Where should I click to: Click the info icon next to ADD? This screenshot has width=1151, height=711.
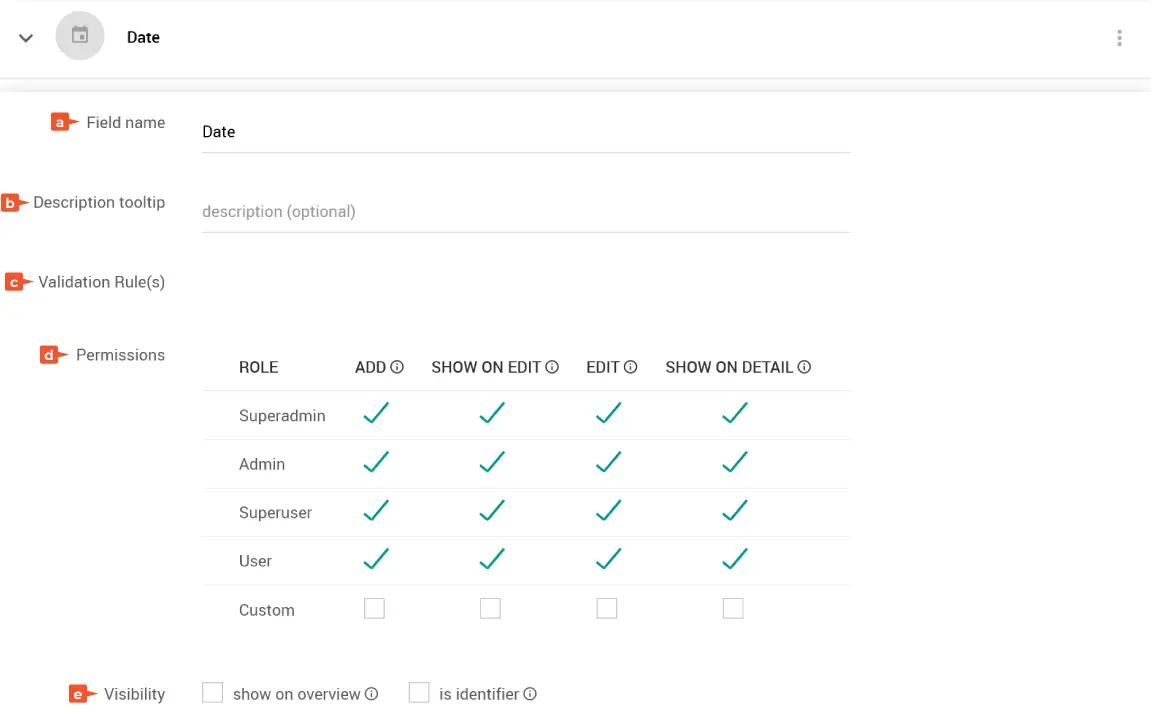coord(397,367)
